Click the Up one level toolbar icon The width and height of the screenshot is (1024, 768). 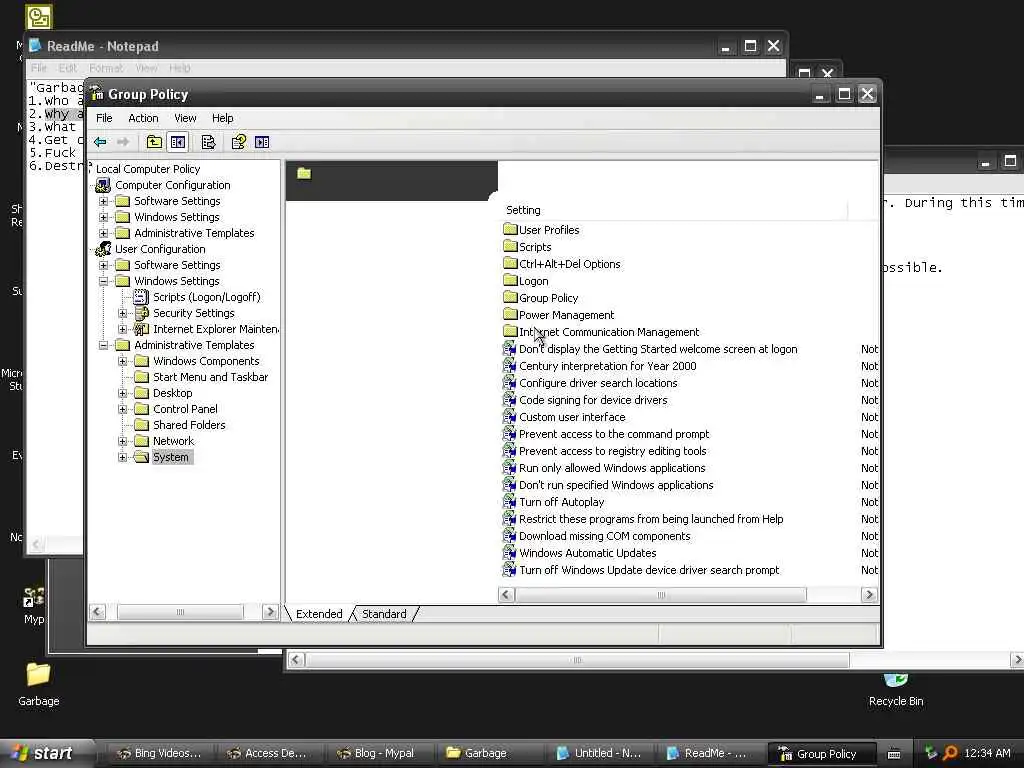click(x=154, y=142)
